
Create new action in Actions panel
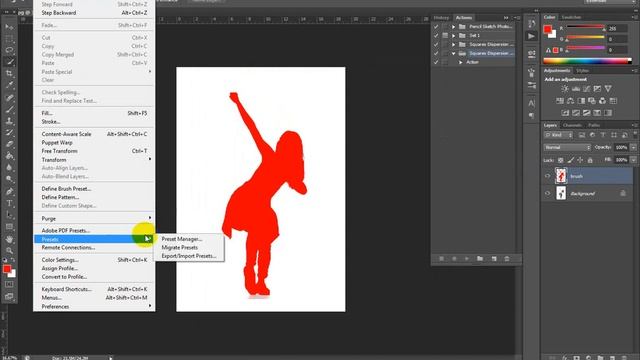[494, 259]
